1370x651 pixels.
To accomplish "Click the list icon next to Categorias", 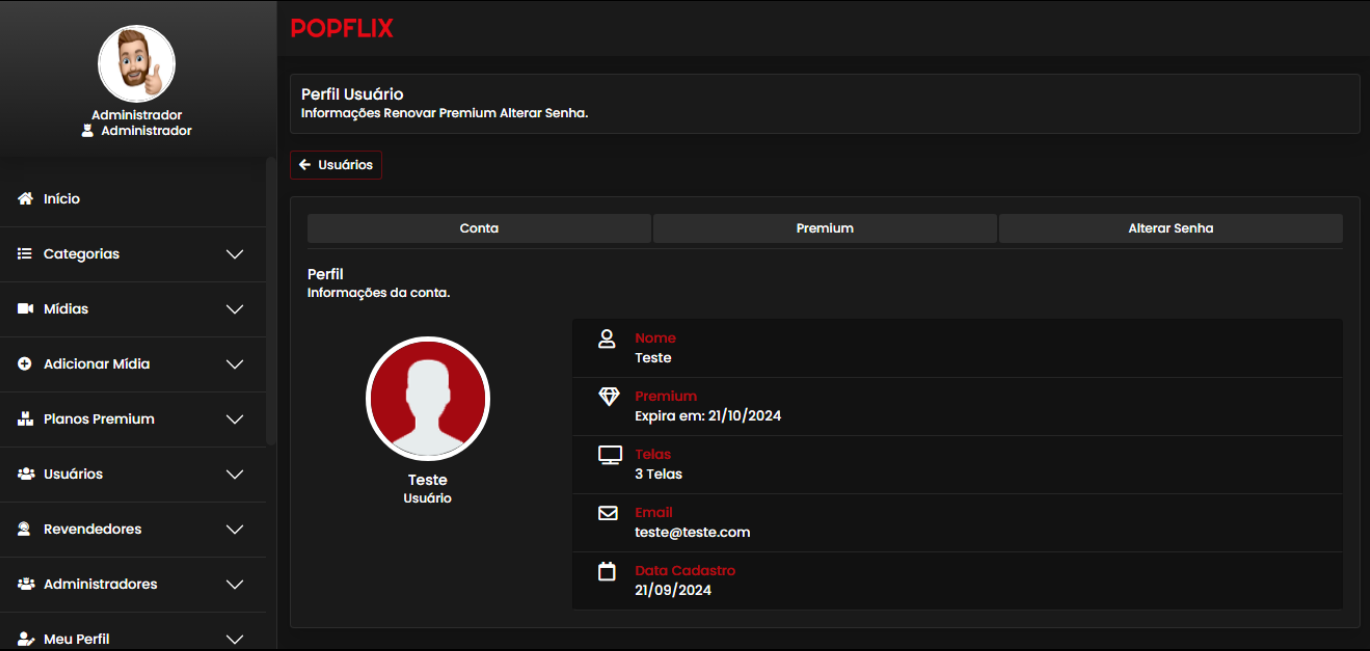I will click(26, 254).
